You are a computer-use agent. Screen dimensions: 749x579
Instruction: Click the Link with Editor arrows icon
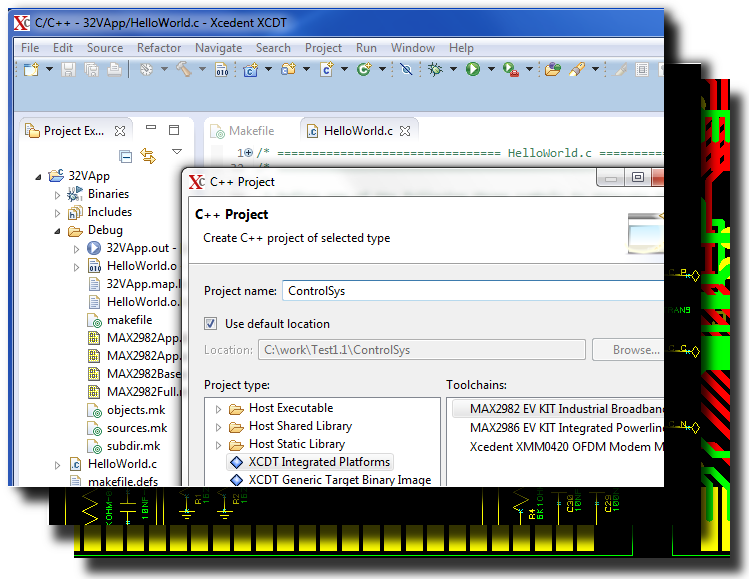148,156
